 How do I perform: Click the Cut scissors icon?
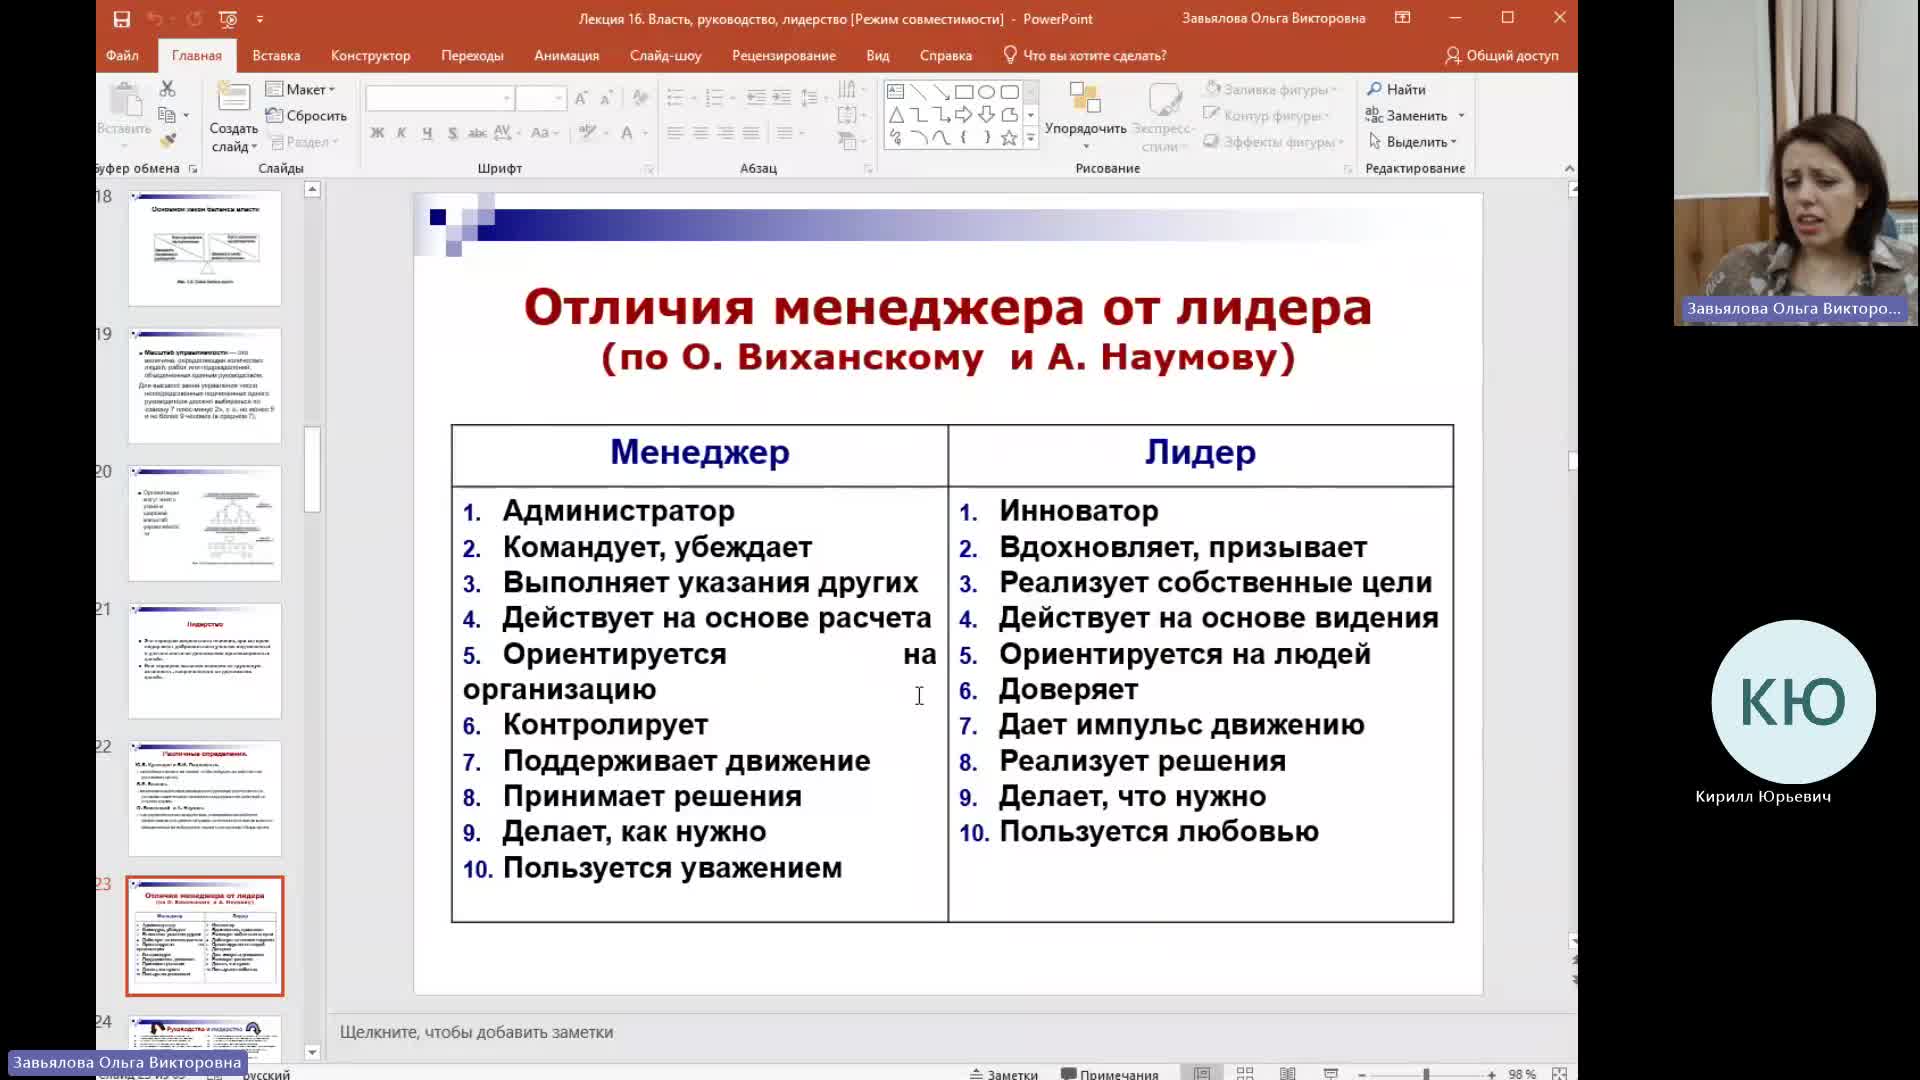coord(167,89)
